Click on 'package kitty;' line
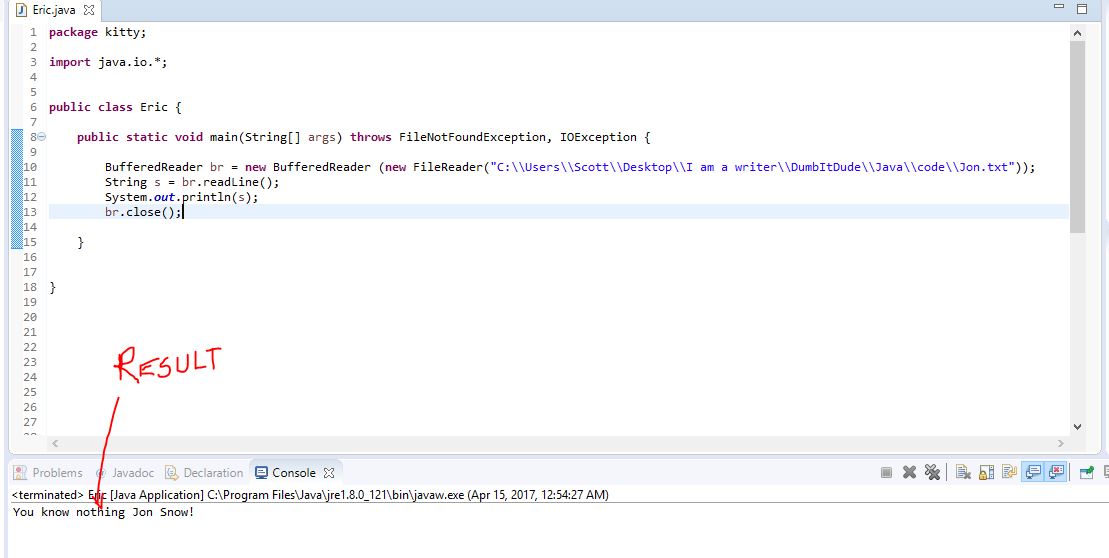 click(98, 32)
